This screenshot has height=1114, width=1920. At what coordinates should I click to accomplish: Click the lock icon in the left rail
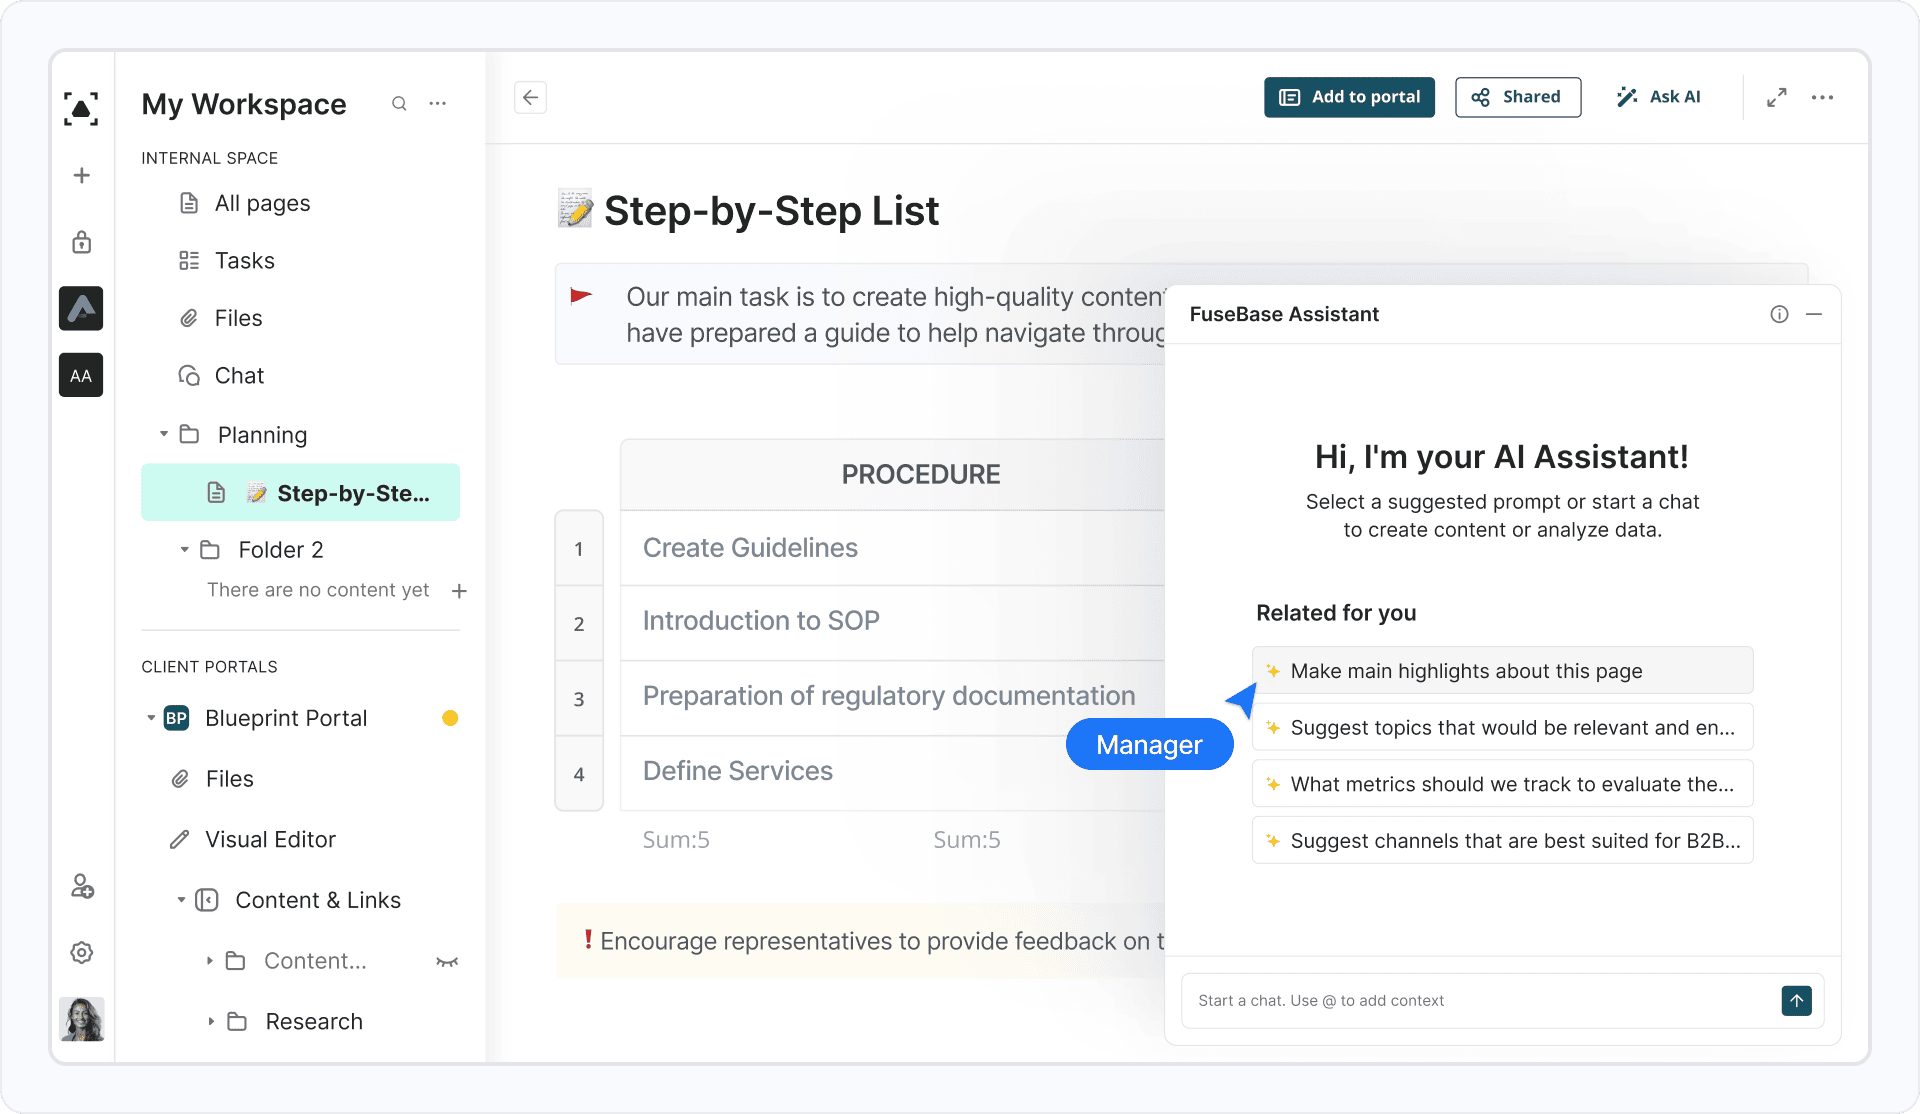coord(81,242)
